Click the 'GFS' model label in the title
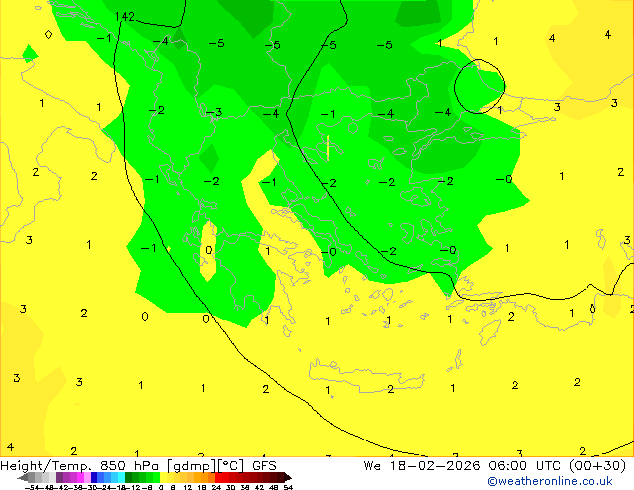The height and width of the screenshot is (490, 634). 264,465
